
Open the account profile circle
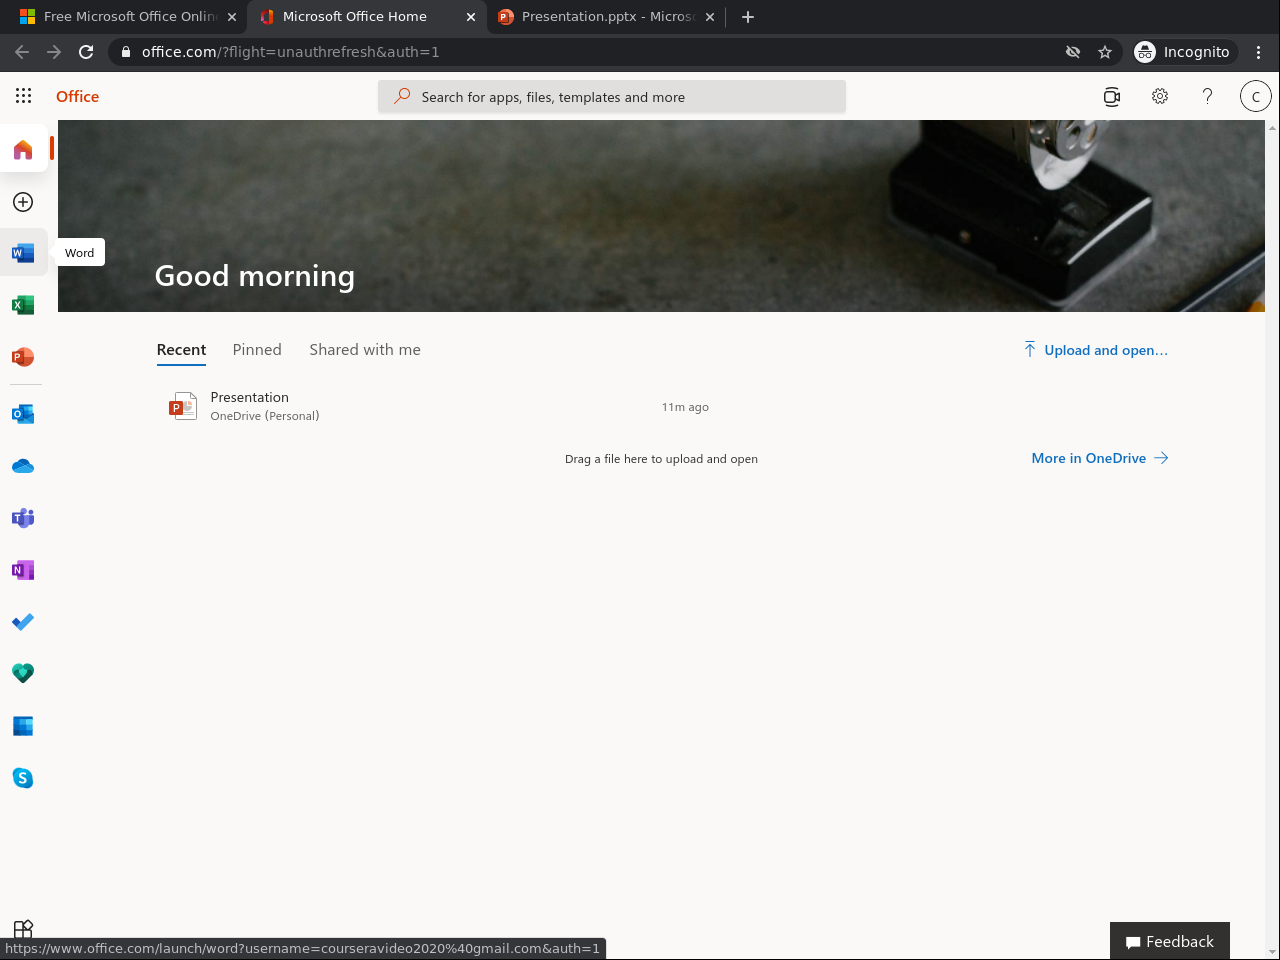tap(1256, 96)
